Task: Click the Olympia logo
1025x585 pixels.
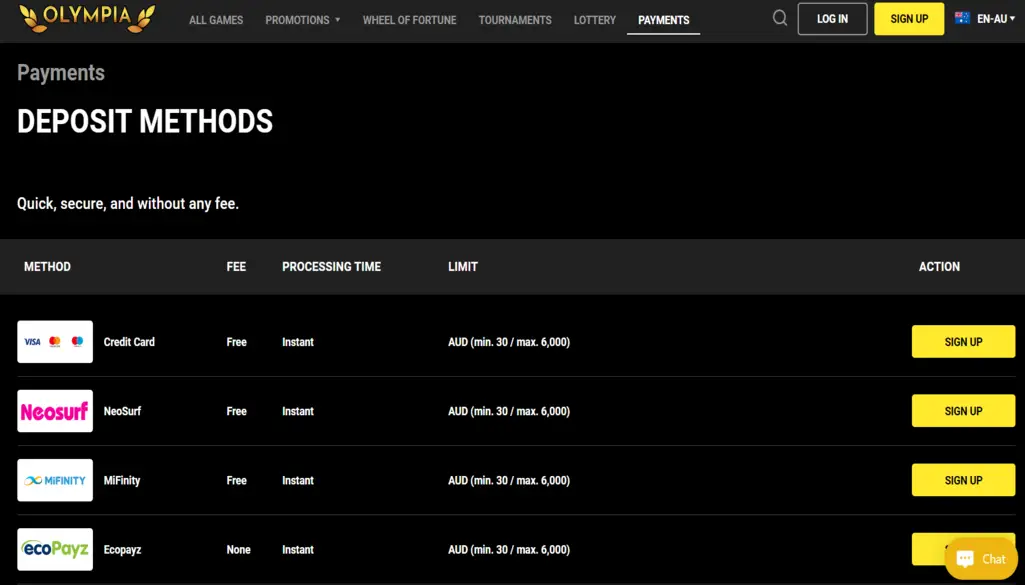Action: [x=88, y=18]
